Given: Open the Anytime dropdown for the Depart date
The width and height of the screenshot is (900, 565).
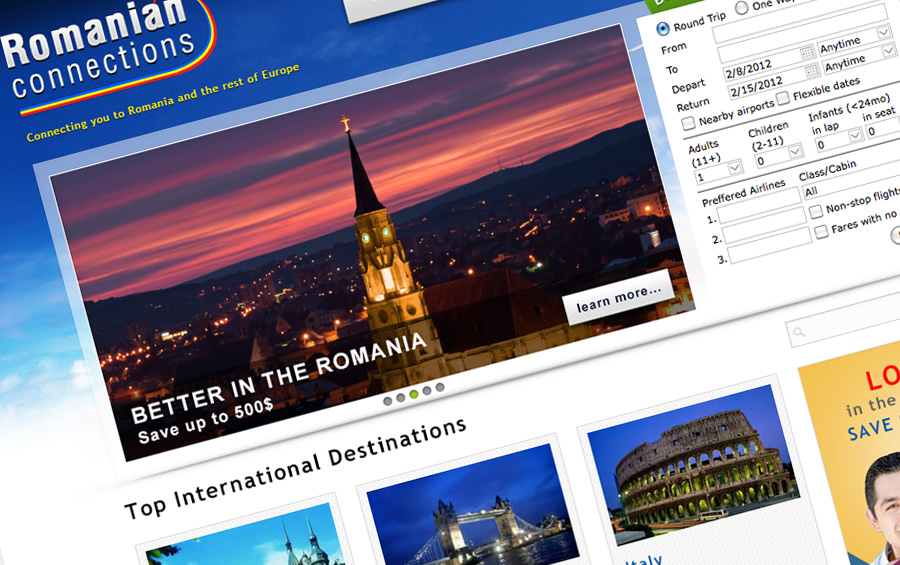Looking at the screenshot, I should click(854, 41).
